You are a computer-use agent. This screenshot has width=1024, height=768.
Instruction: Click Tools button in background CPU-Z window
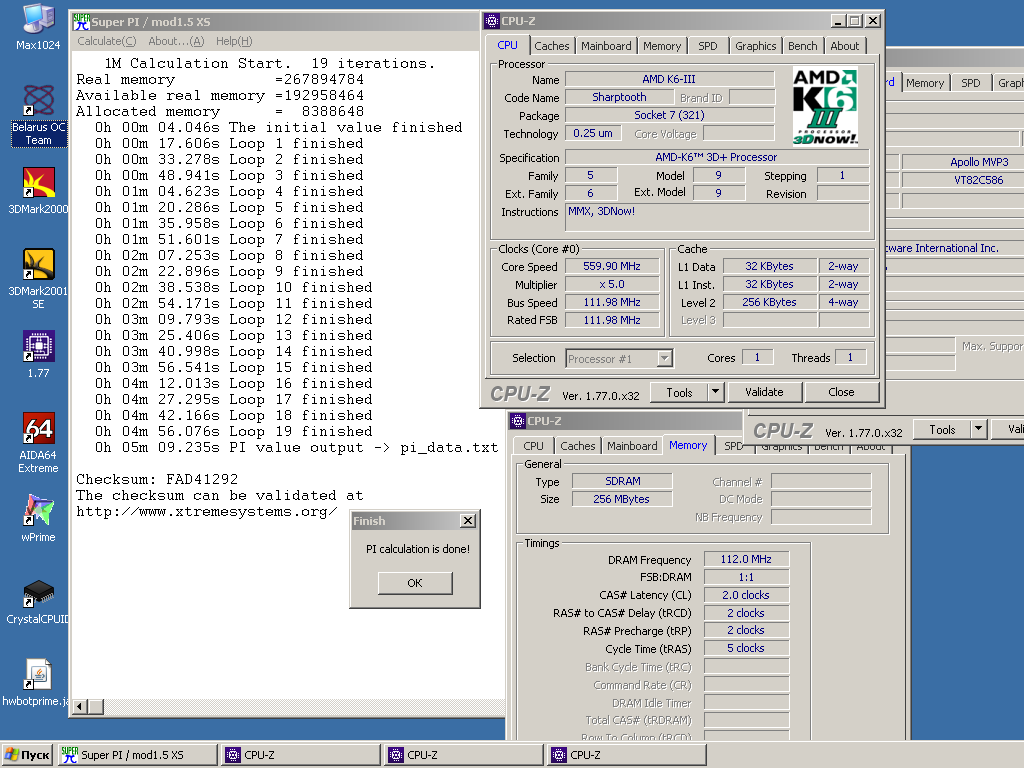(942, 430)
